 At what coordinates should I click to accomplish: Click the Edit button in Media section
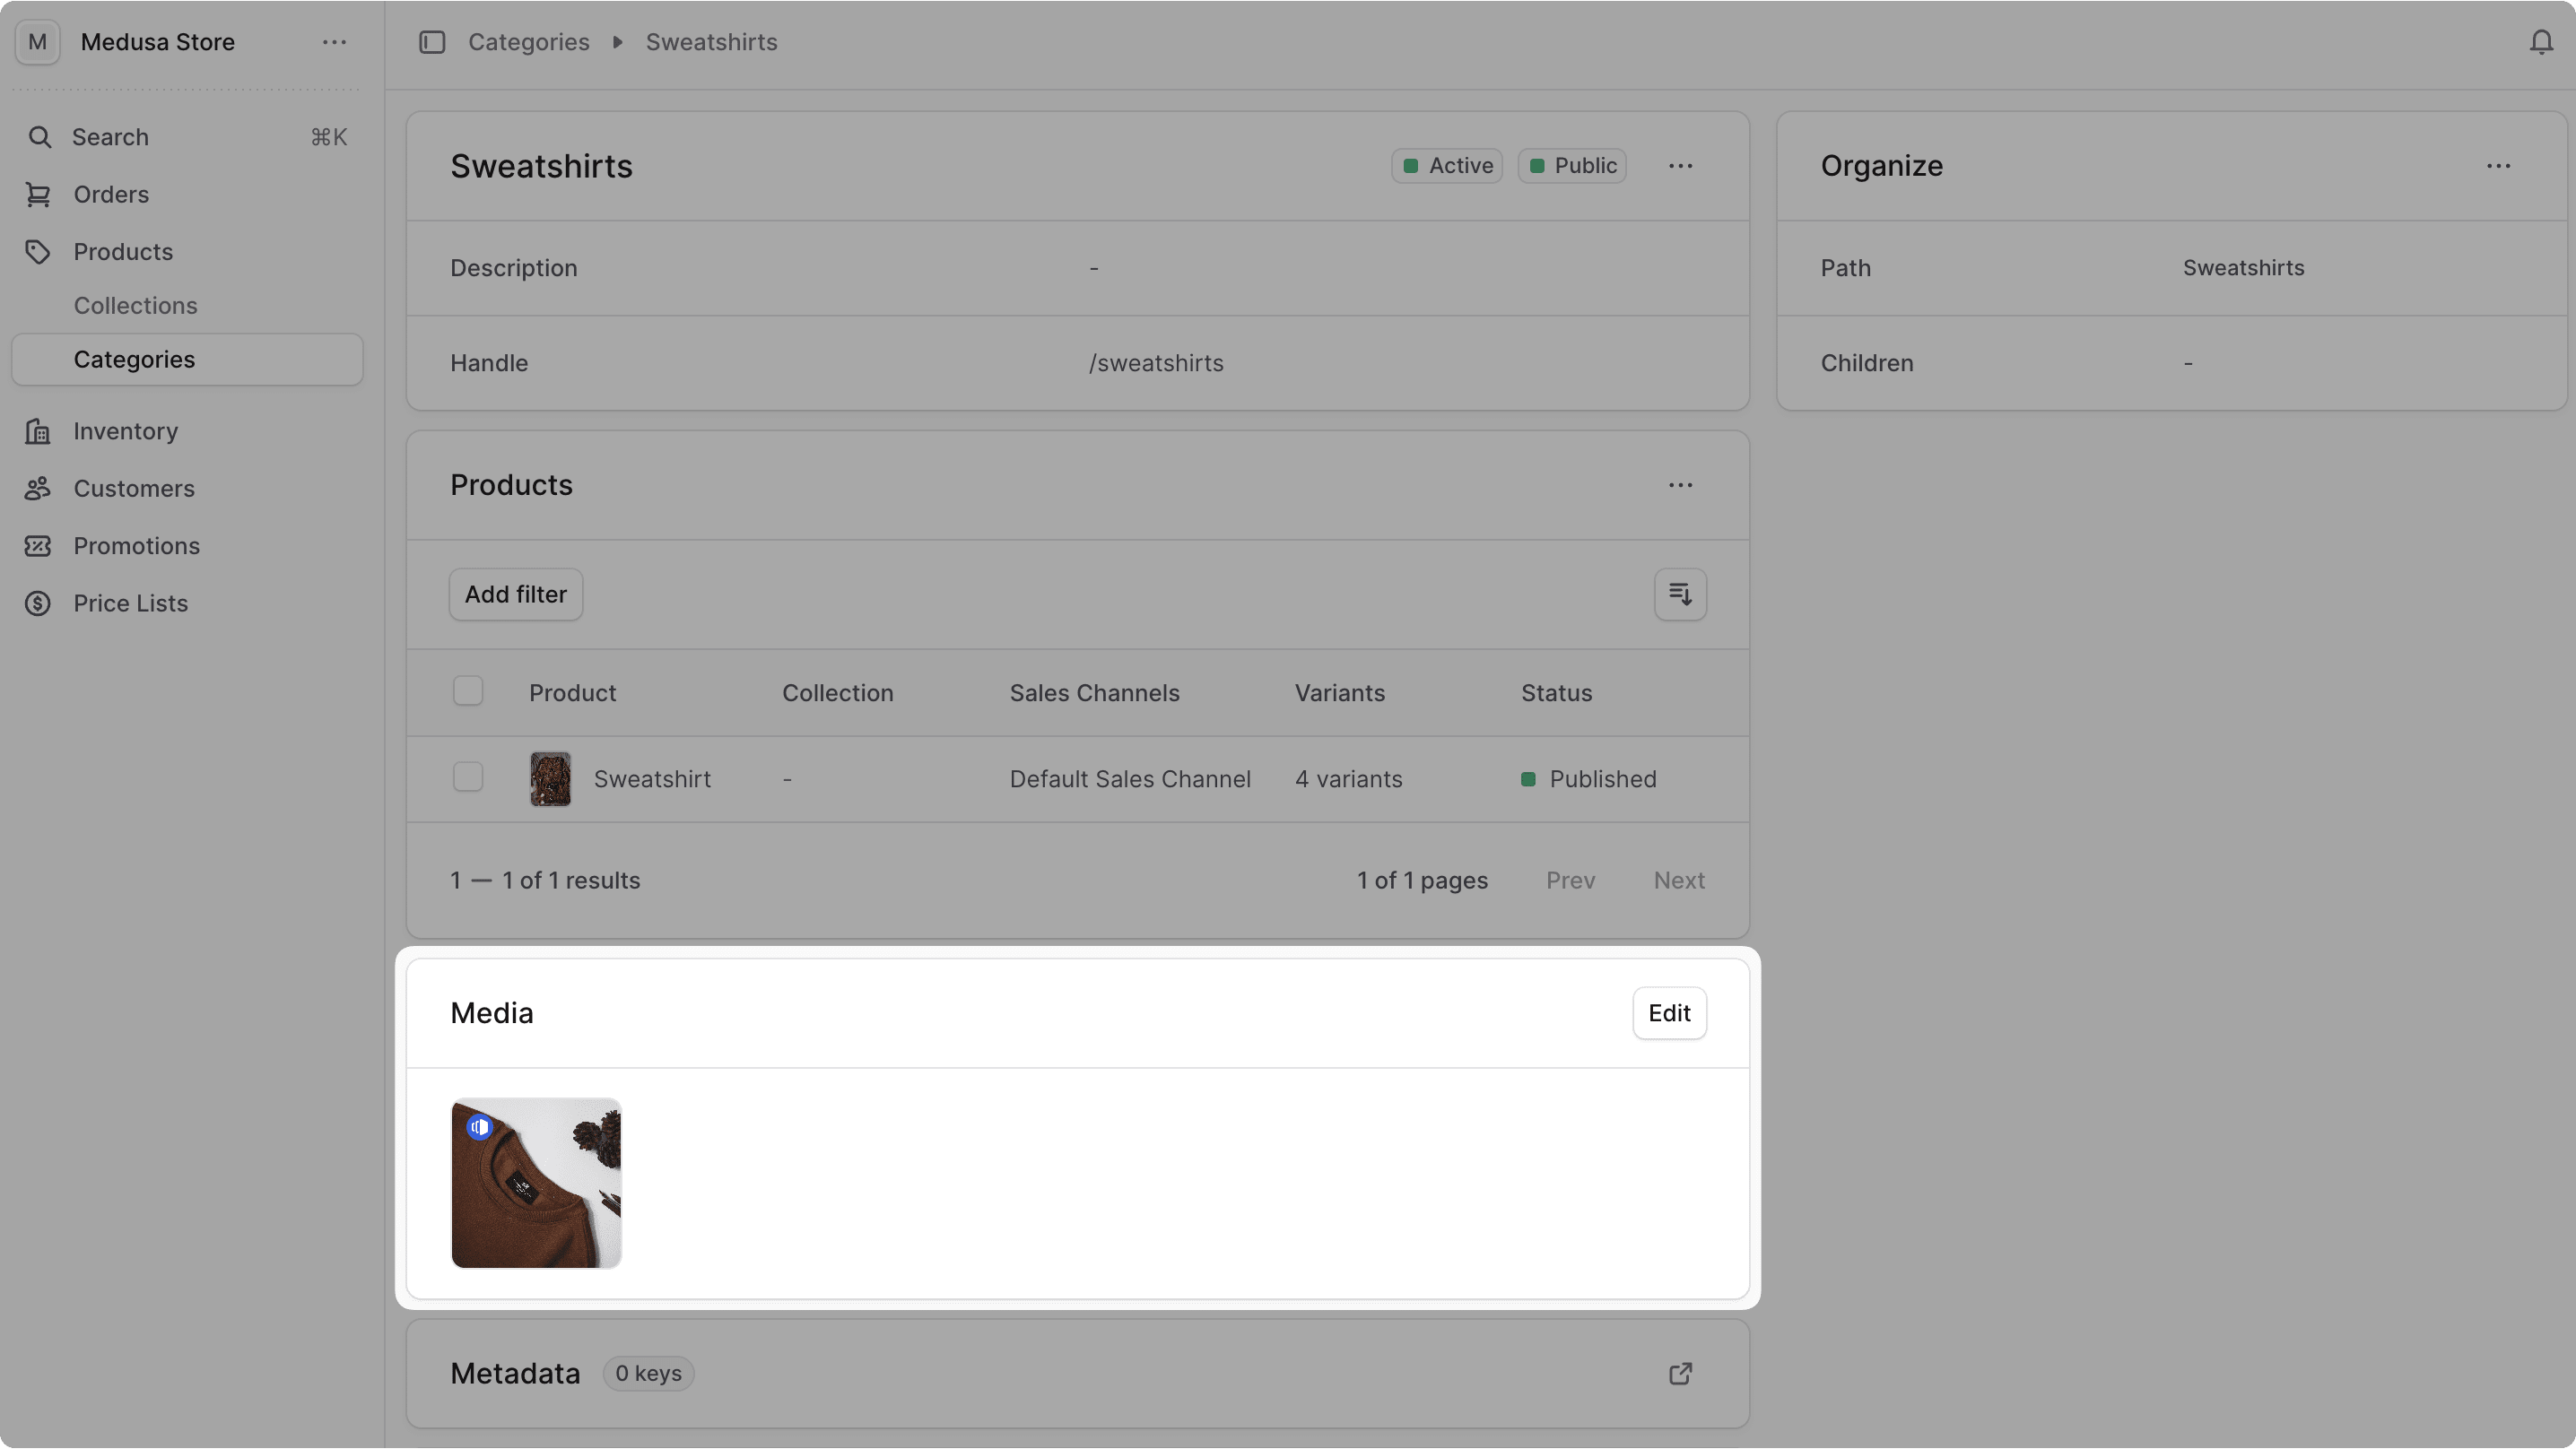1668,1013
